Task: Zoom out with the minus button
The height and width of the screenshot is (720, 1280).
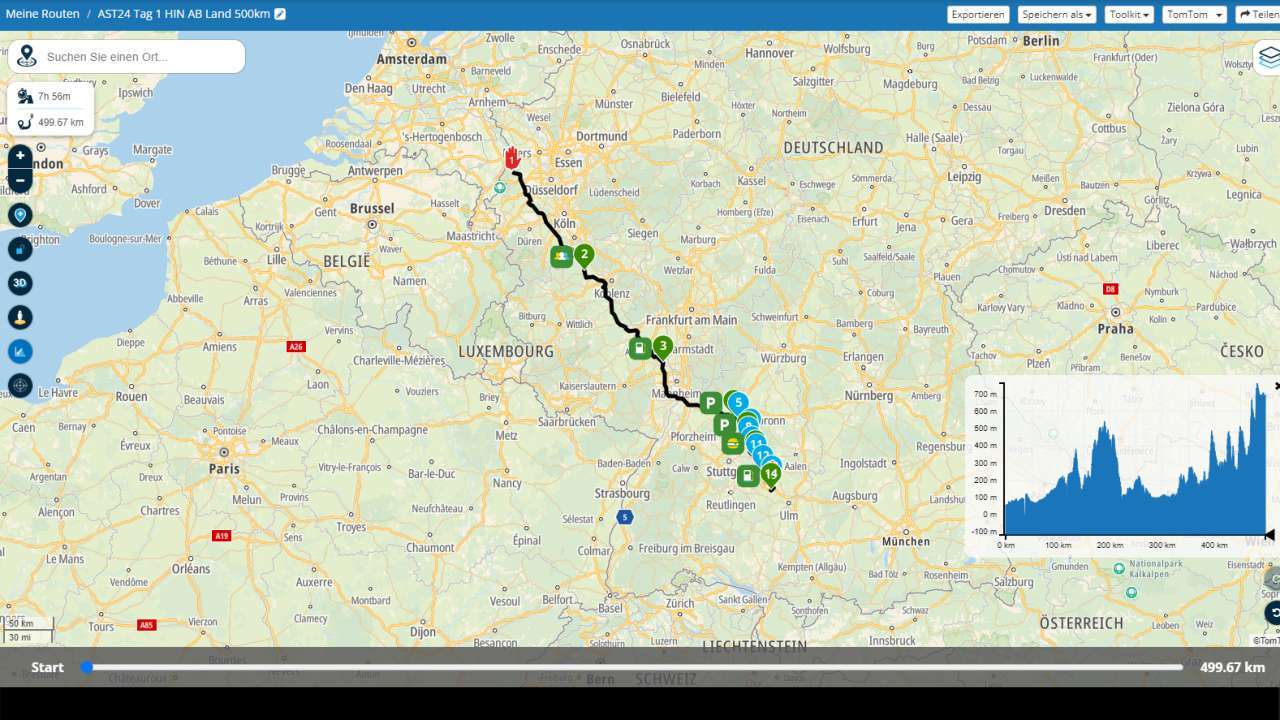Action: (x=20, y=181)
